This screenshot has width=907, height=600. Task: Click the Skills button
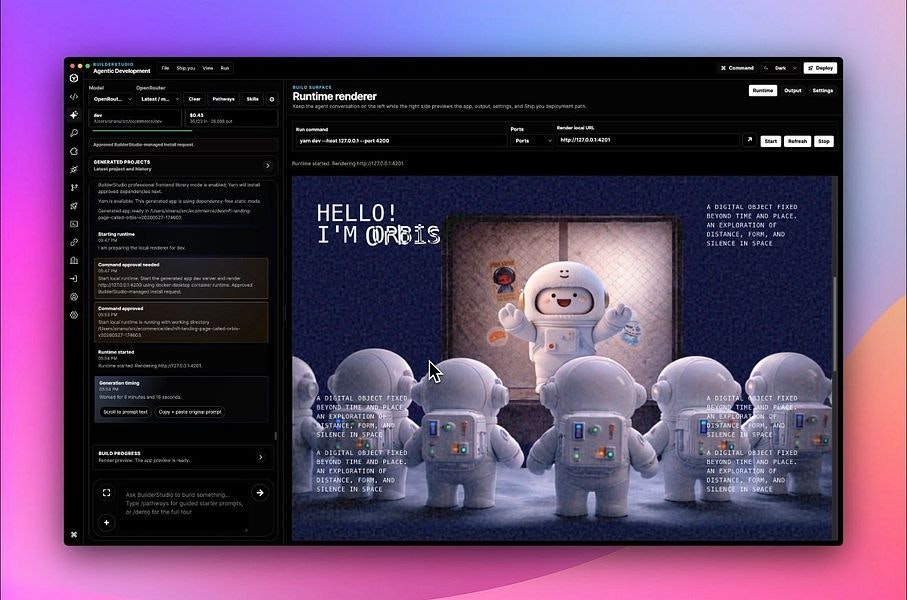pyautogui.click(x=253, y=99)
